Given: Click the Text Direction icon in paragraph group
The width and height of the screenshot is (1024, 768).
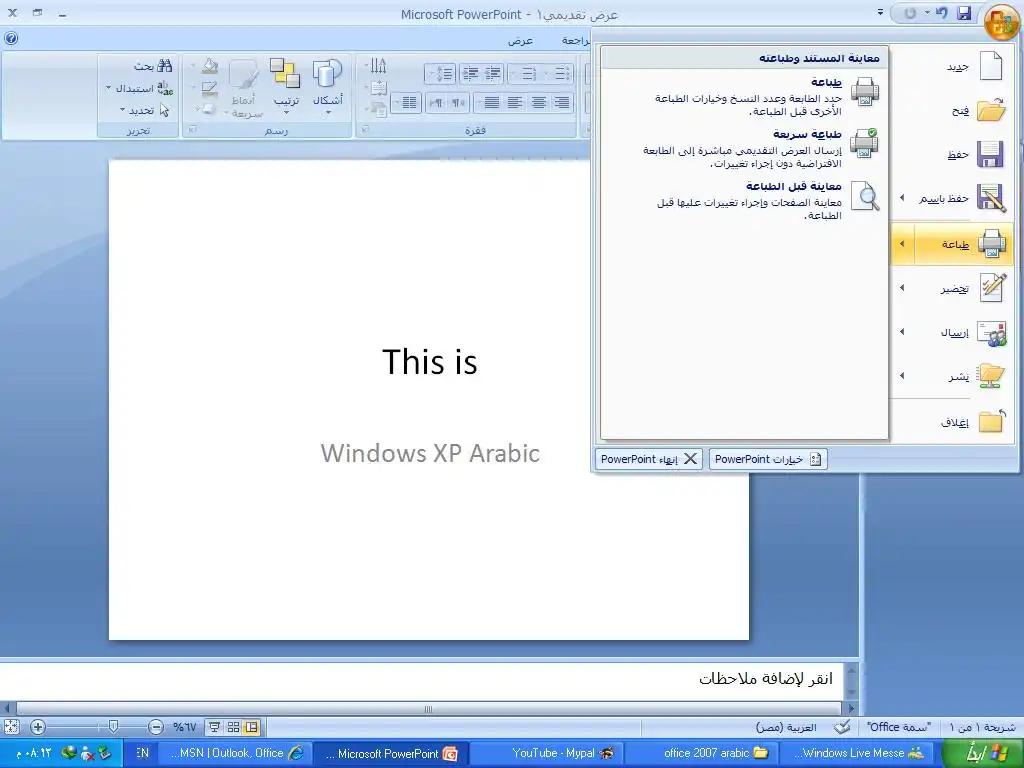Looking at the screenshot, I should click(x=379, y=65).
